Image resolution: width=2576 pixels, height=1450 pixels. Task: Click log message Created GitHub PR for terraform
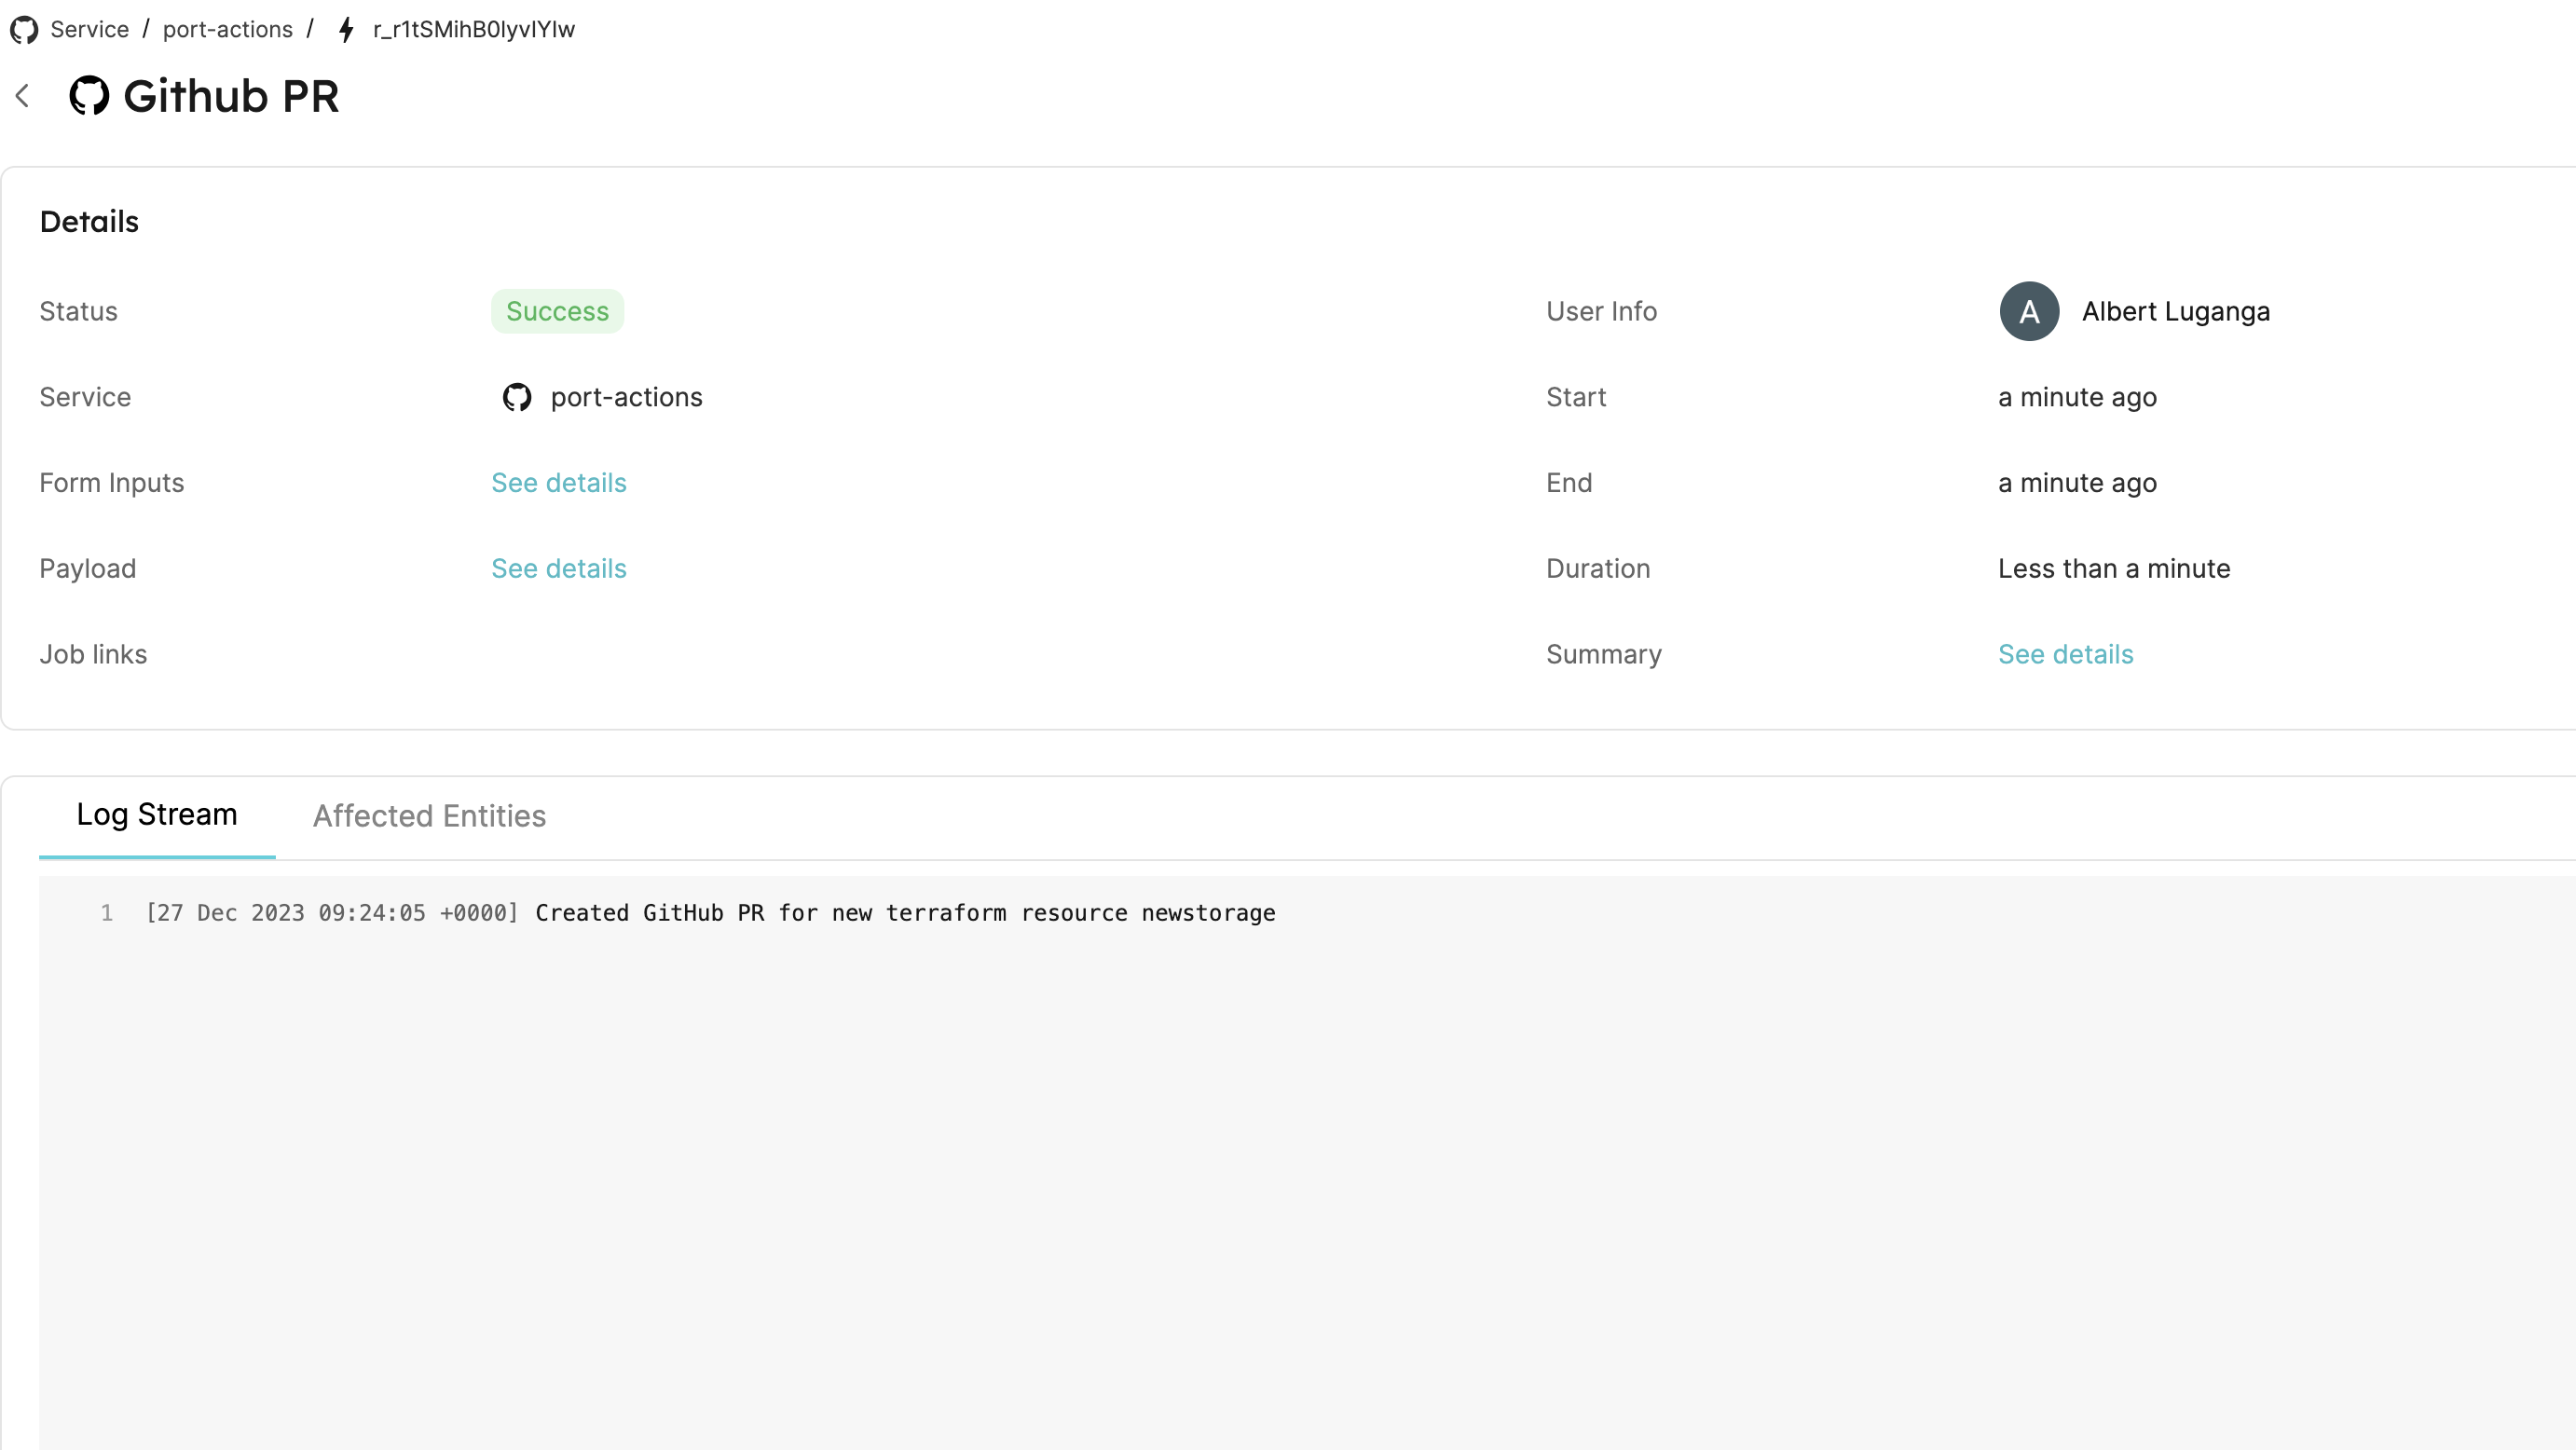[905, 913]
